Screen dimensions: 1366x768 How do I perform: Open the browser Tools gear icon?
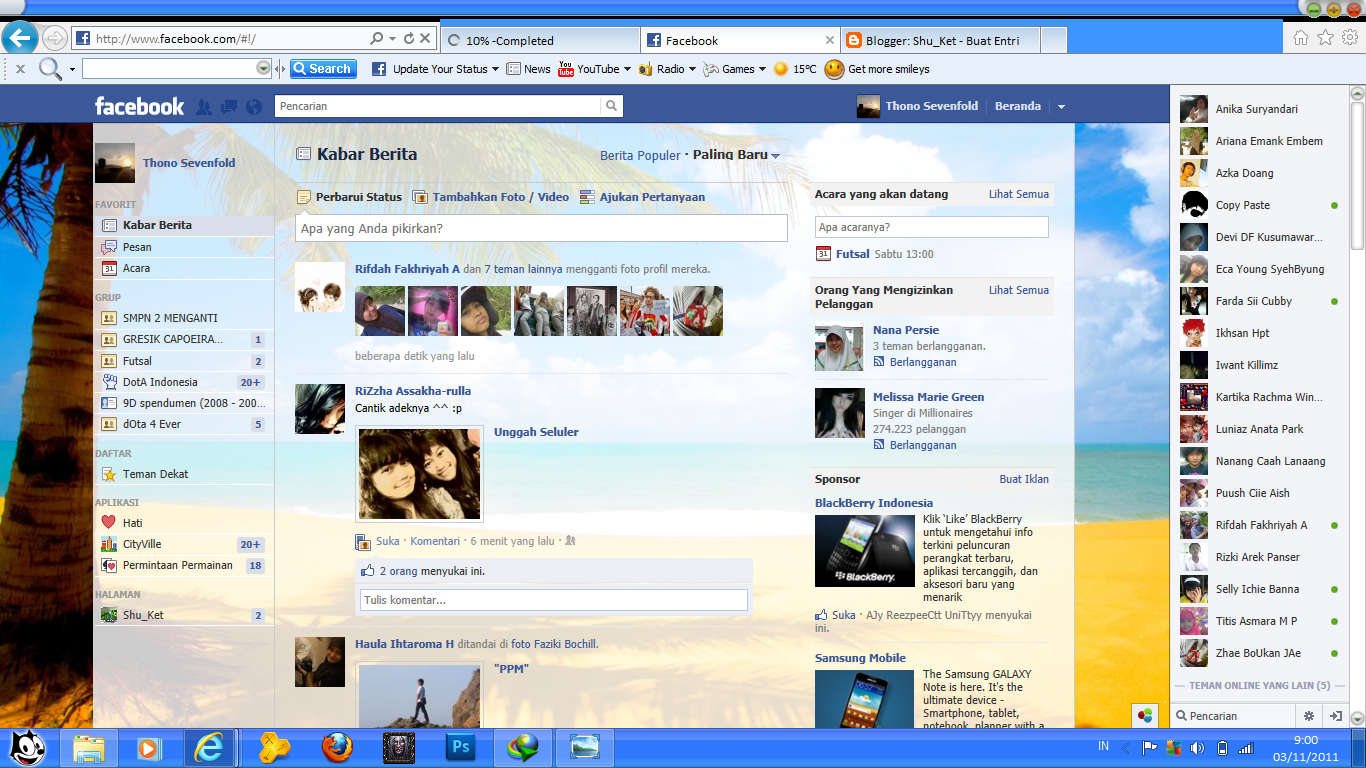pyautogui.click(x=1350, y=37)
